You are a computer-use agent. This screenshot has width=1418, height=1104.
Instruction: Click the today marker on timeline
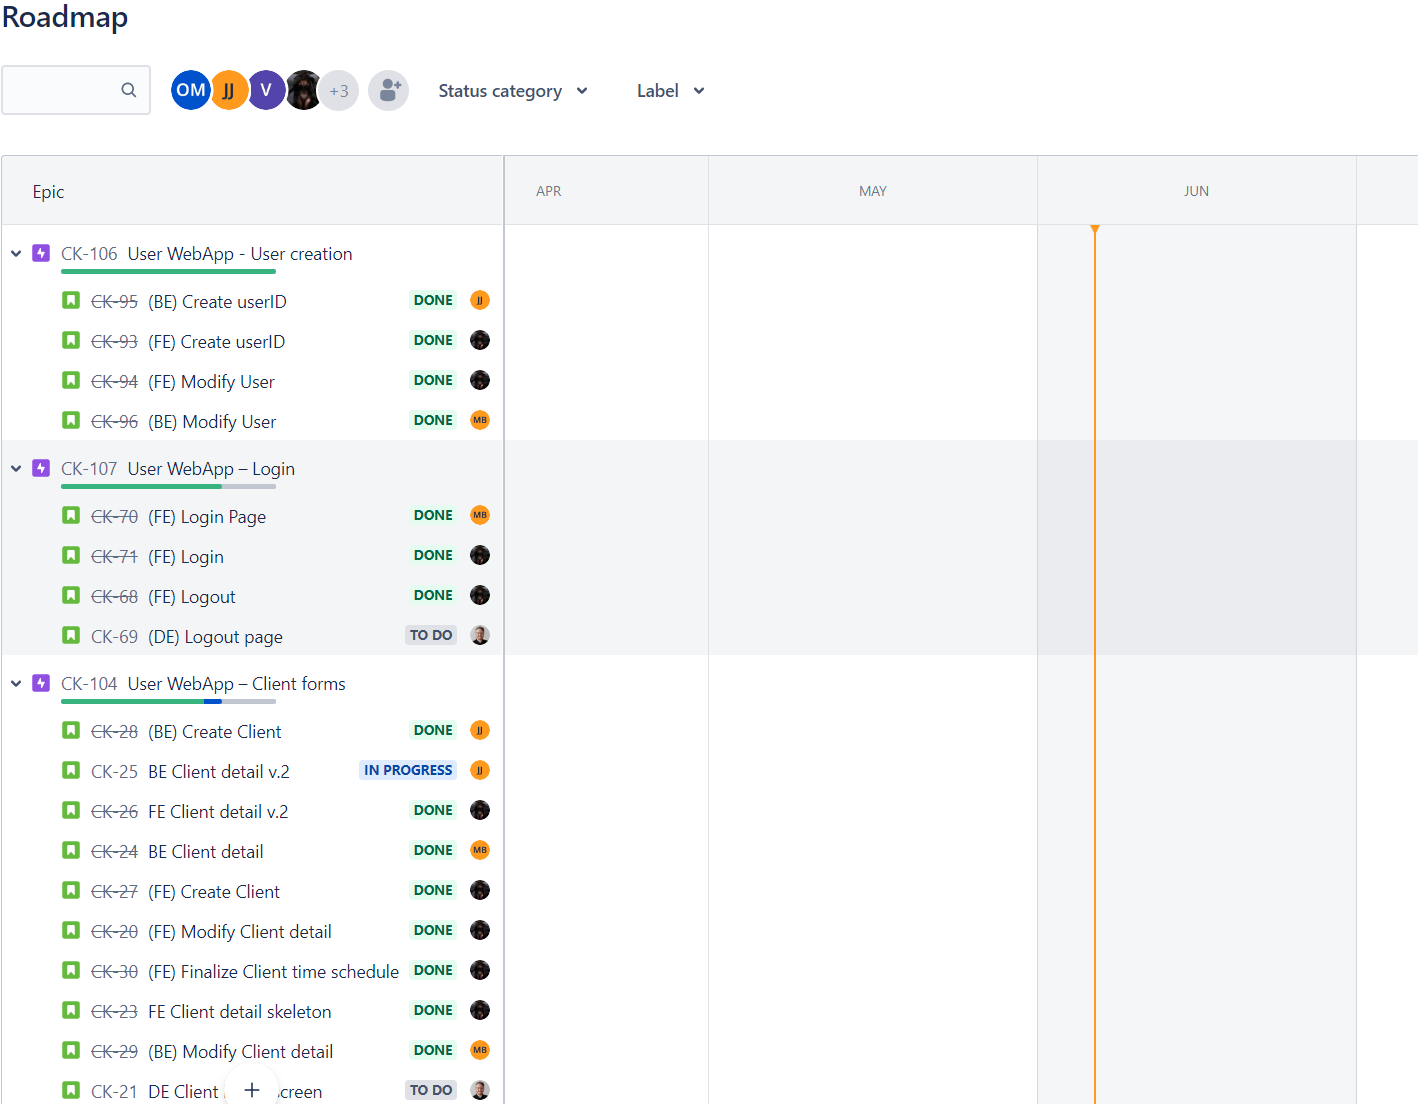1095,230
